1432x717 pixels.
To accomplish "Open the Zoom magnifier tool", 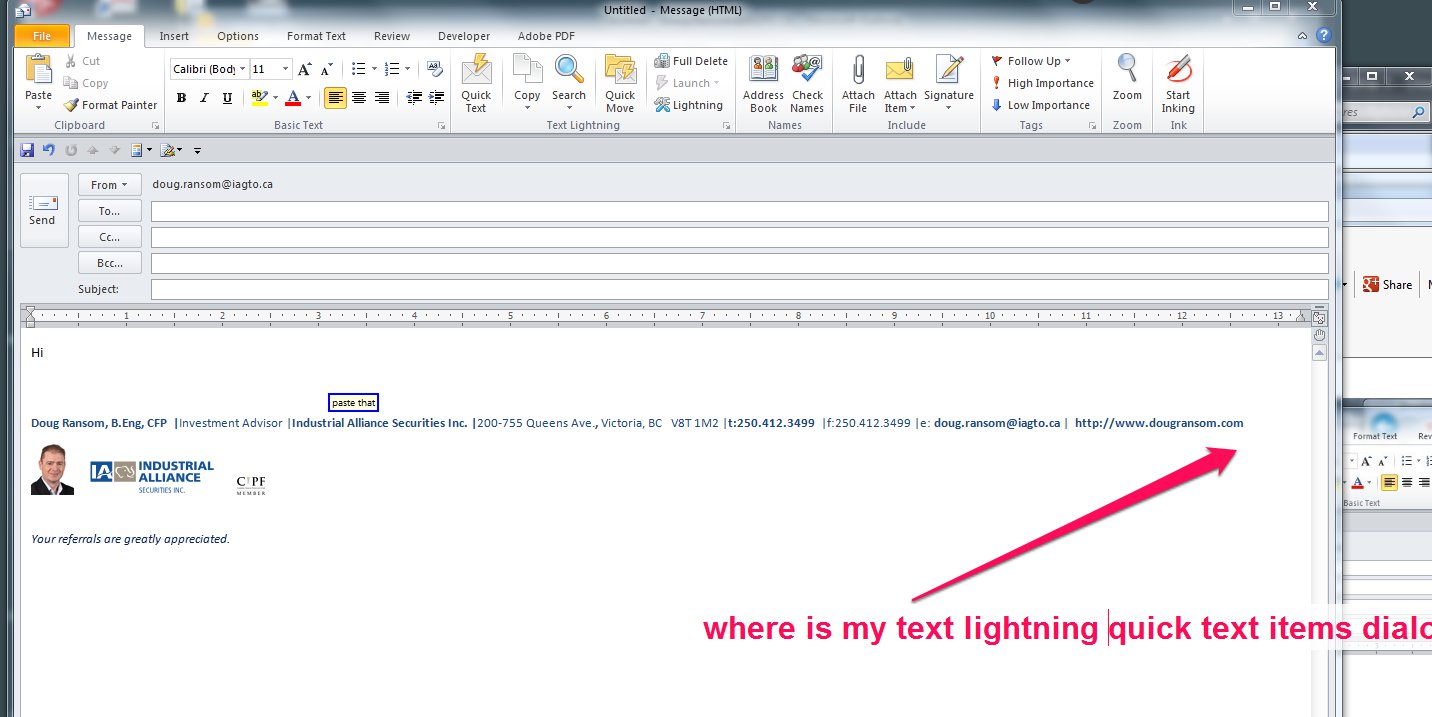I will 1127,72.
